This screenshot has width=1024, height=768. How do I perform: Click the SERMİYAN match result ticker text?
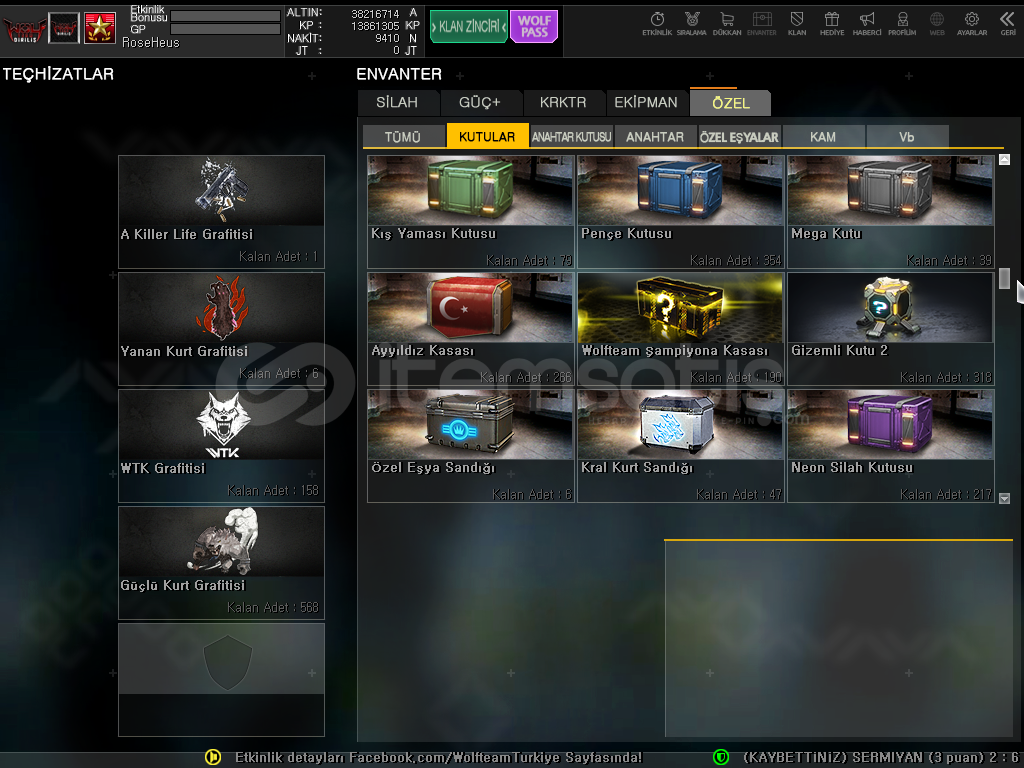(883, 757)
